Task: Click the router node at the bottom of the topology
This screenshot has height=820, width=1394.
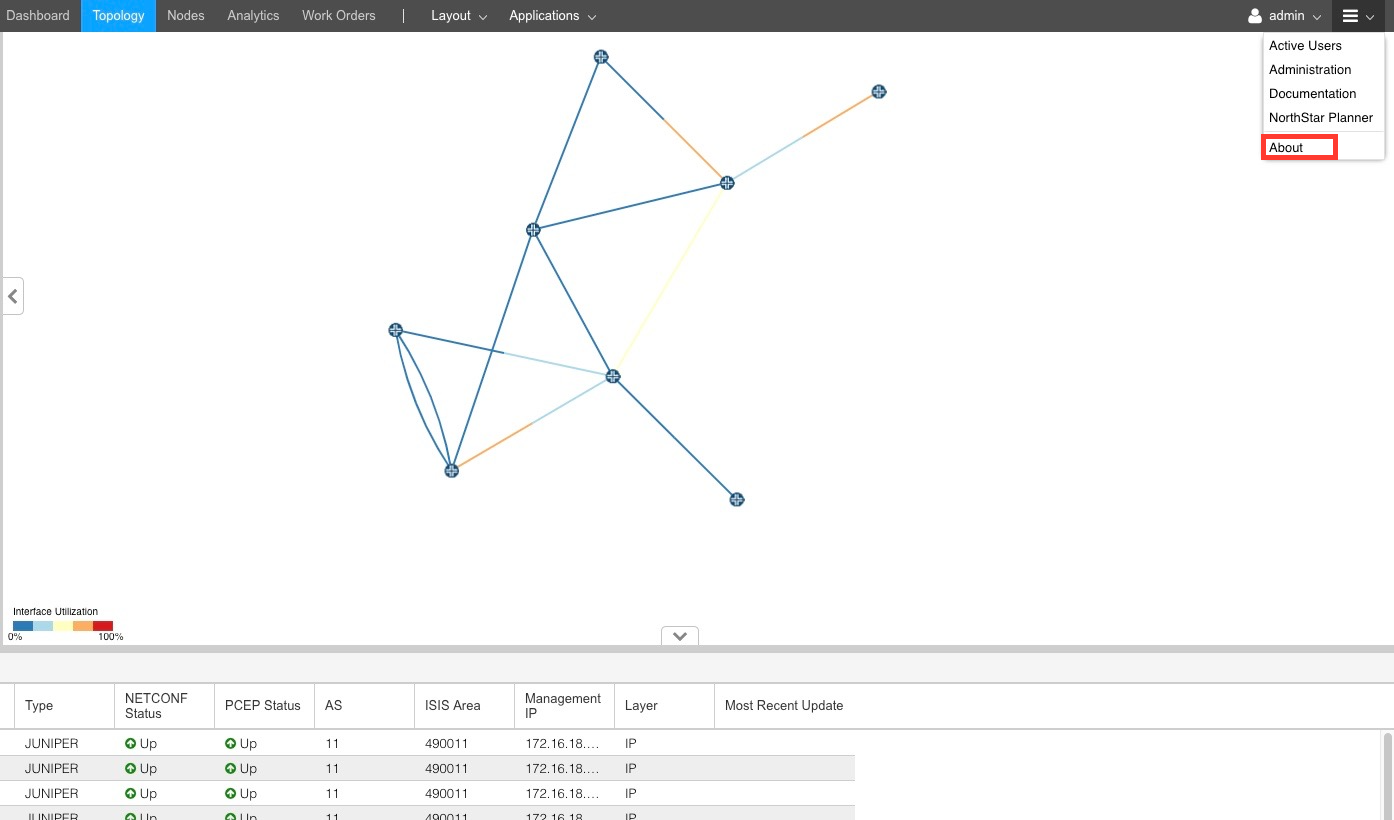Action: click(451, 470)
